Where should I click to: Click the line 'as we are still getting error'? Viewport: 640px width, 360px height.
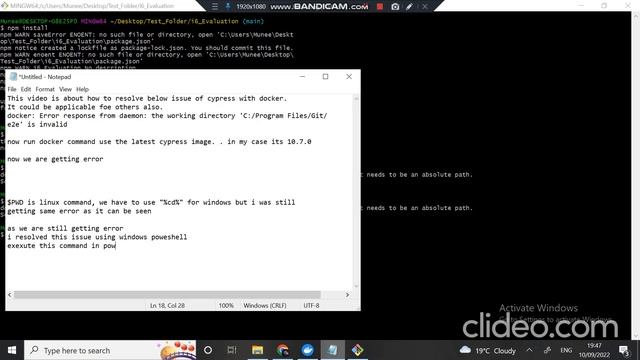[65, 228]
